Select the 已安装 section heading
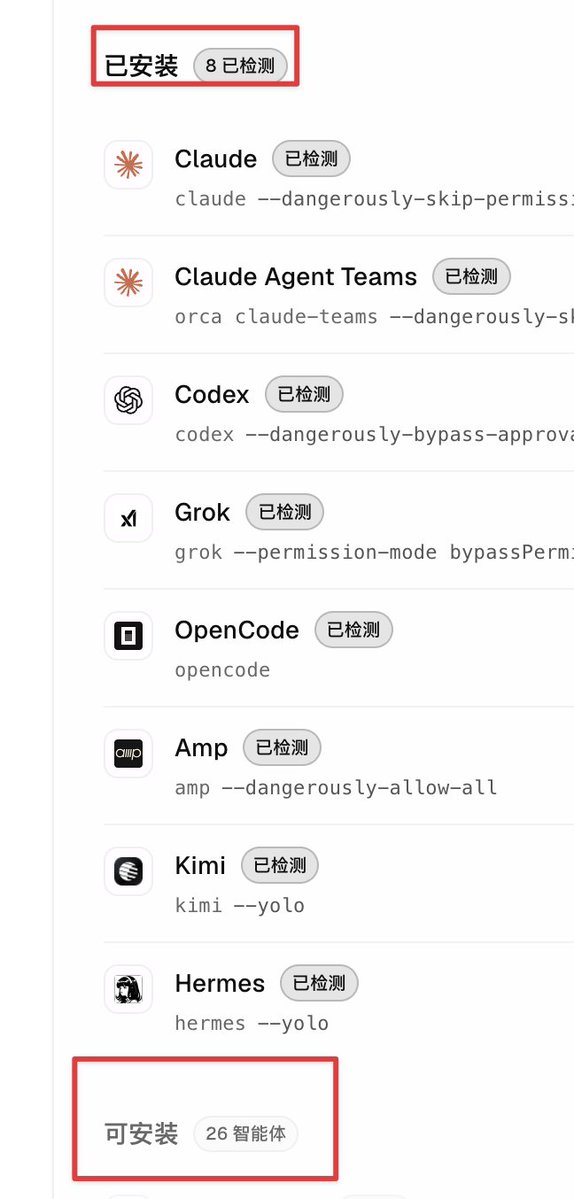574x1199 pixels. [141, 66]
